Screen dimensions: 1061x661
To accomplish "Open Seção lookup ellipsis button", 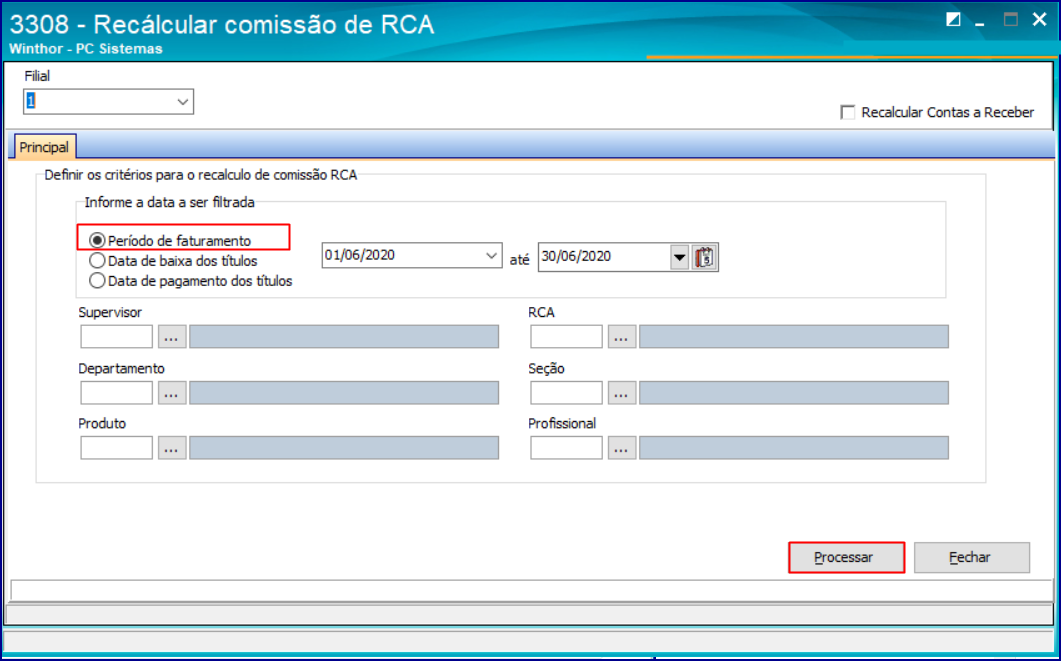I will pos(622,392).
